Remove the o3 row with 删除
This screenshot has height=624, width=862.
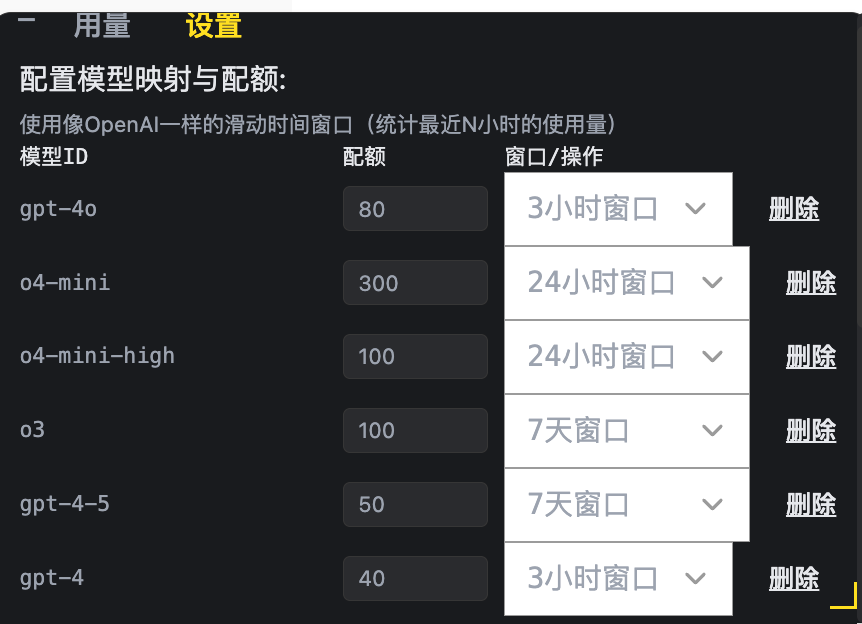coord(811,430)
